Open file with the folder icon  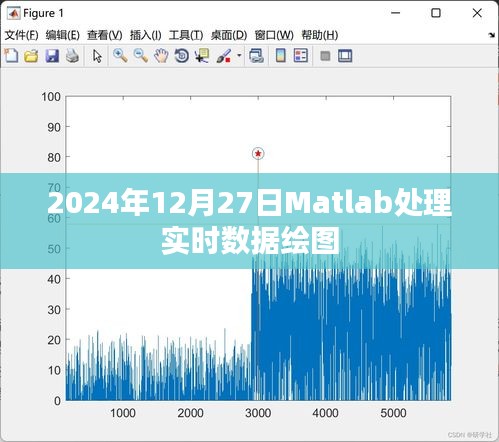click(31, 56)
